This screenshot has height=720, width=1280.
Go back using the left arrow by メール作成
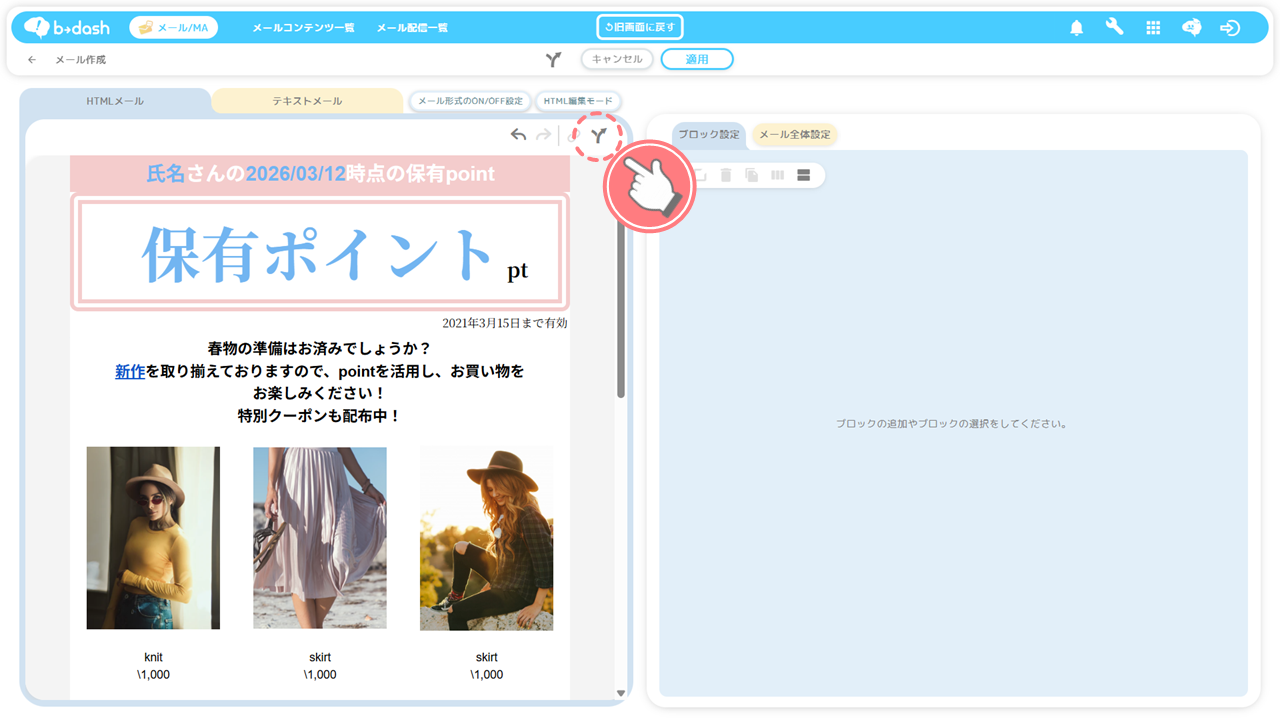click(x=32, y=60)
